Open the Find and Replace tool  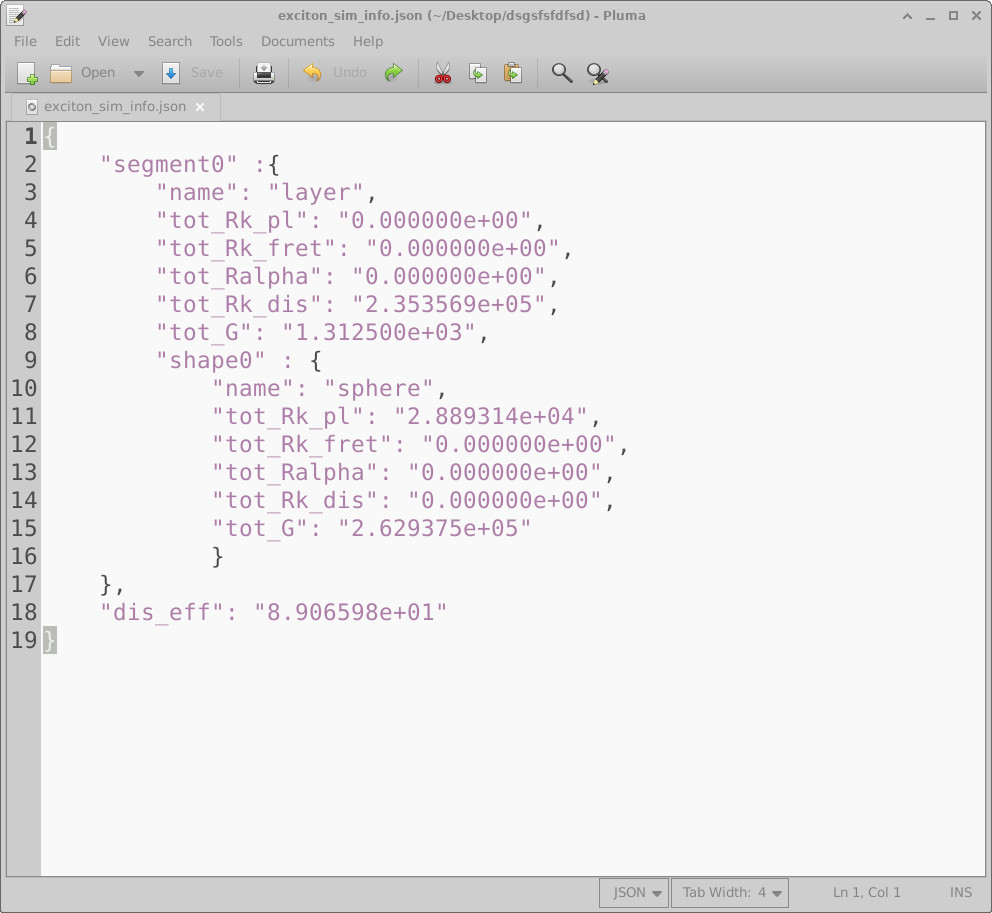pyautogui.click(x=597, y=72)
